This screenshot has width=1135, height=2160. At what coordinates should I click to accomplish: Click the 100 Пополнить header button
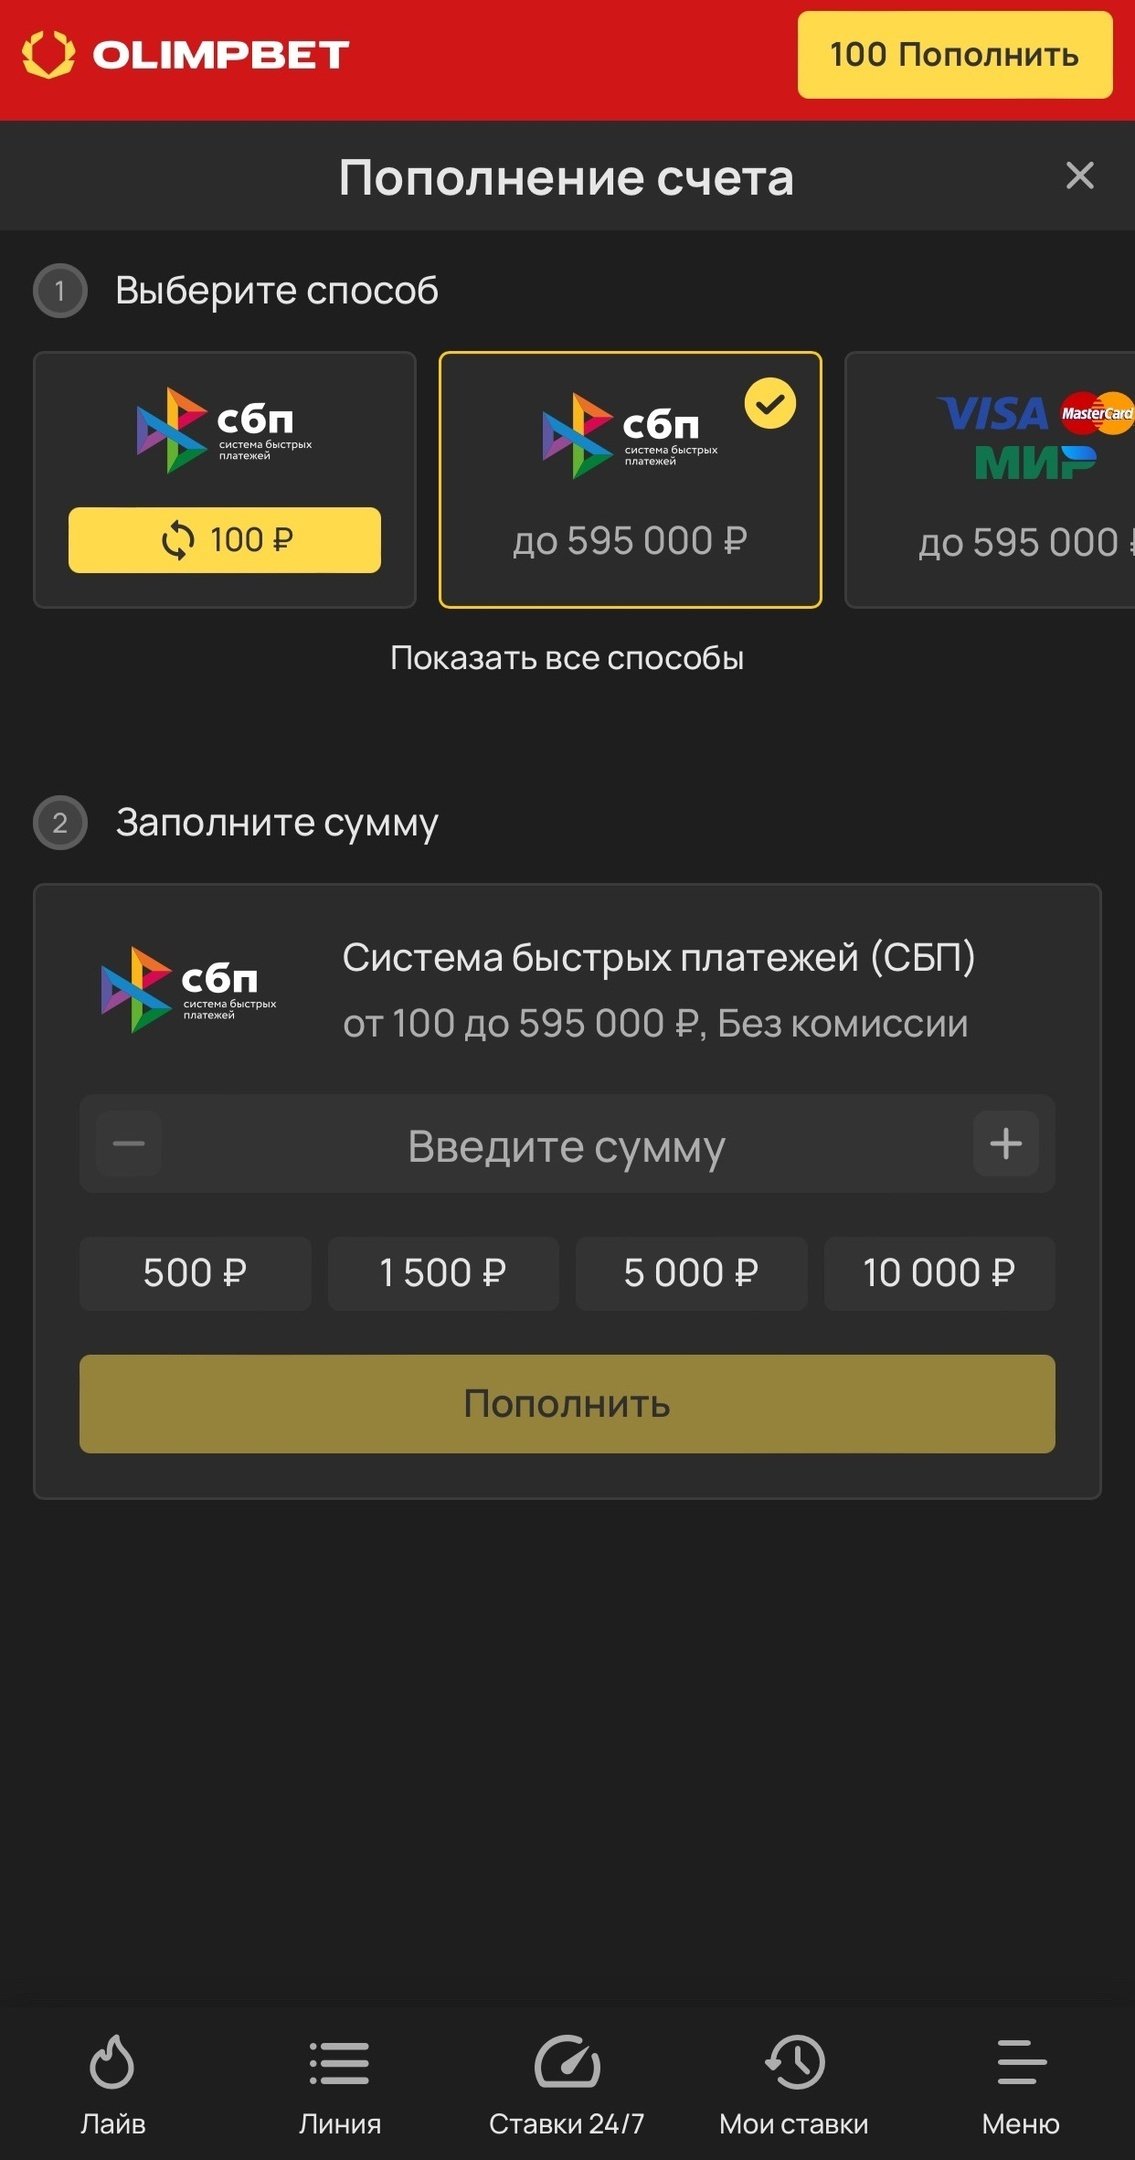pyautogui.click(x=954, y=55)
